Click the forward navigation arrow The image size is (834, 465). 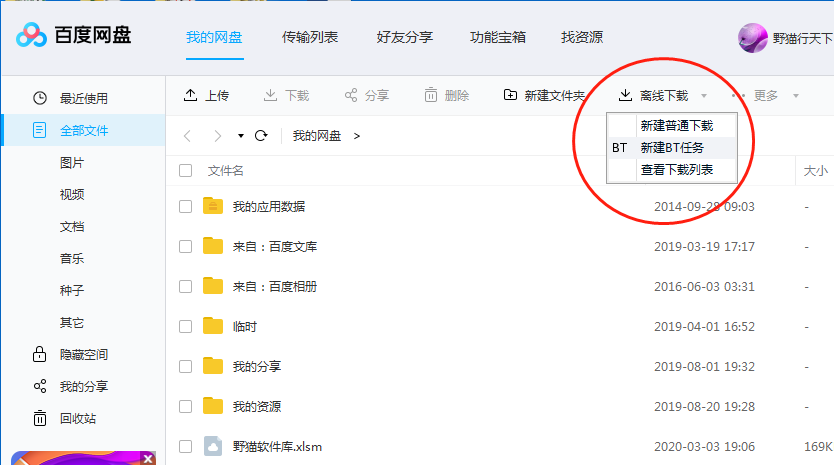[x=217, y=136]
